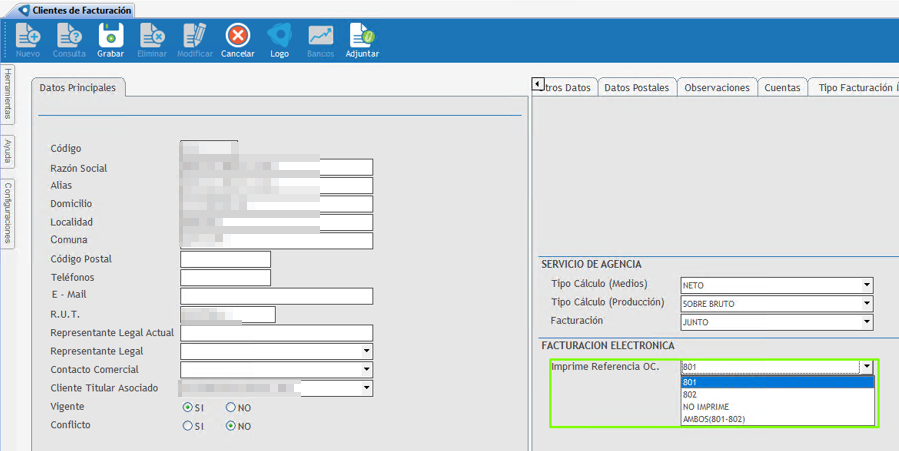Set Conflicto to NO
Screen dimensions: 899x451
(230, 426)
